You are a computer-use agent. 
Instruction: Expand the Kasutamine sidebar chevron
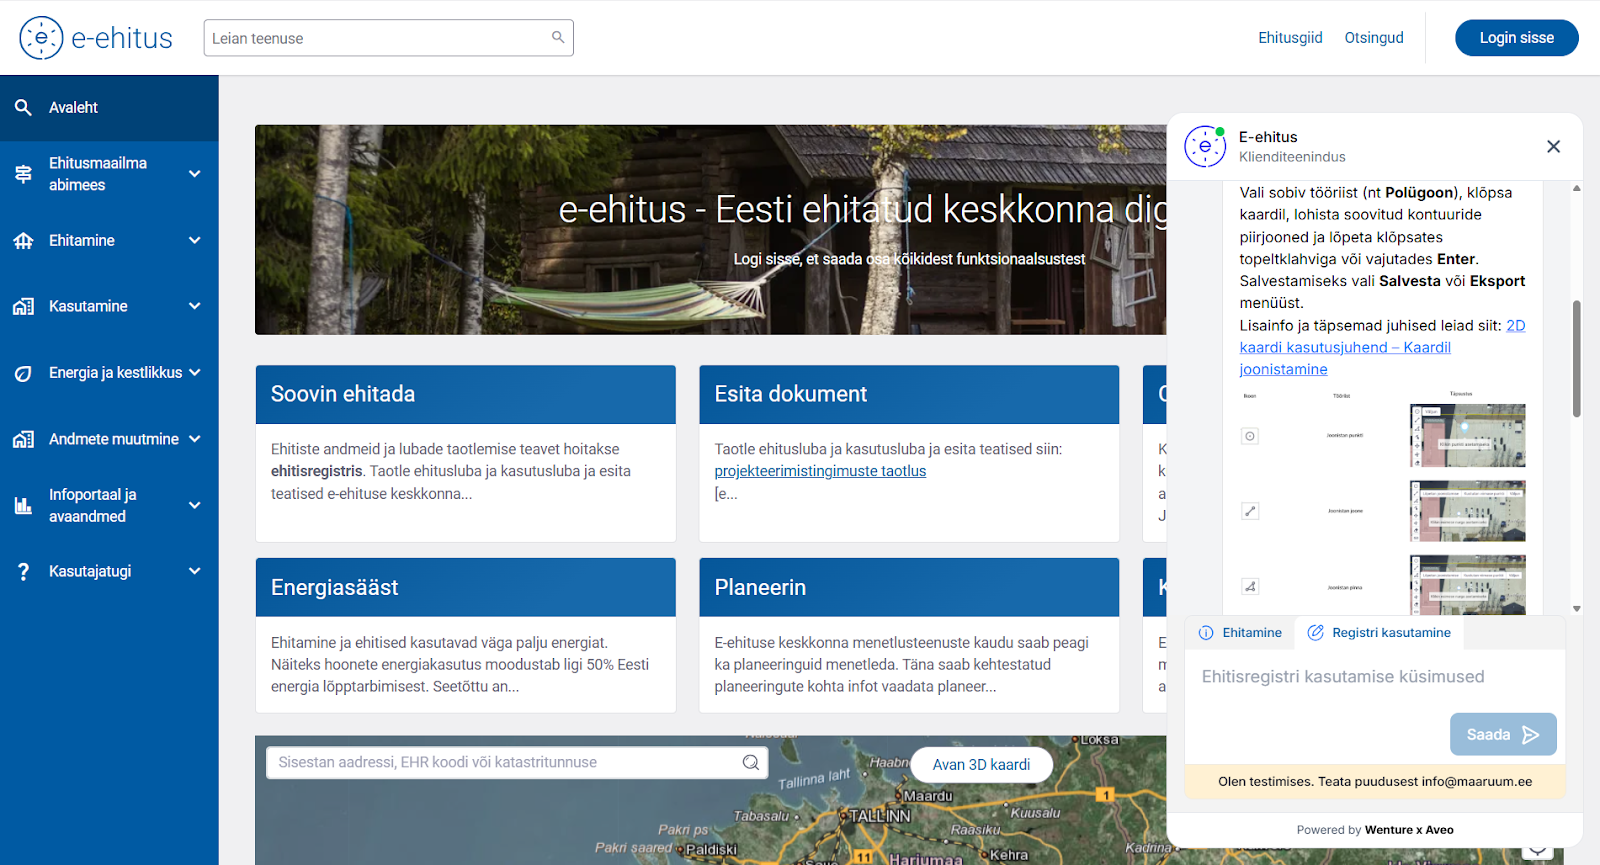pyautogui.click(x=195, y=306)
